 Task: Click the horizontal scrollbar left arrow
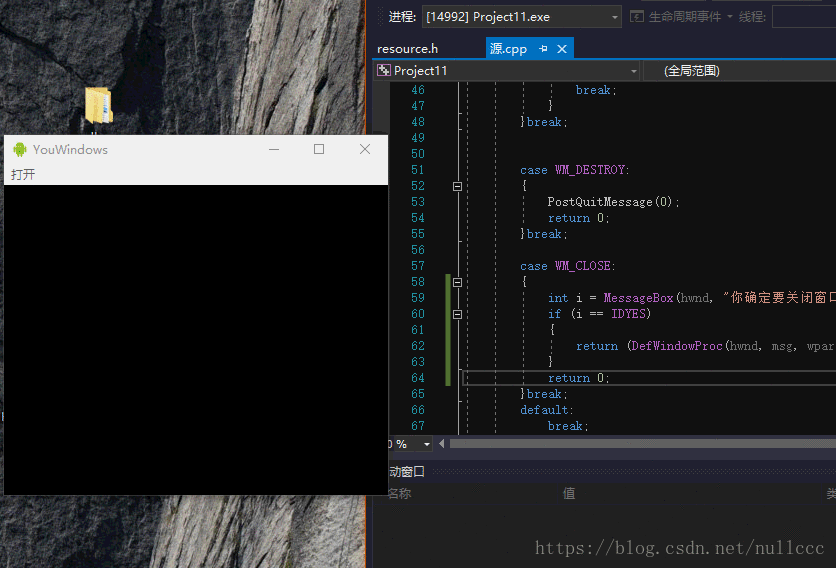pos(441,444)
